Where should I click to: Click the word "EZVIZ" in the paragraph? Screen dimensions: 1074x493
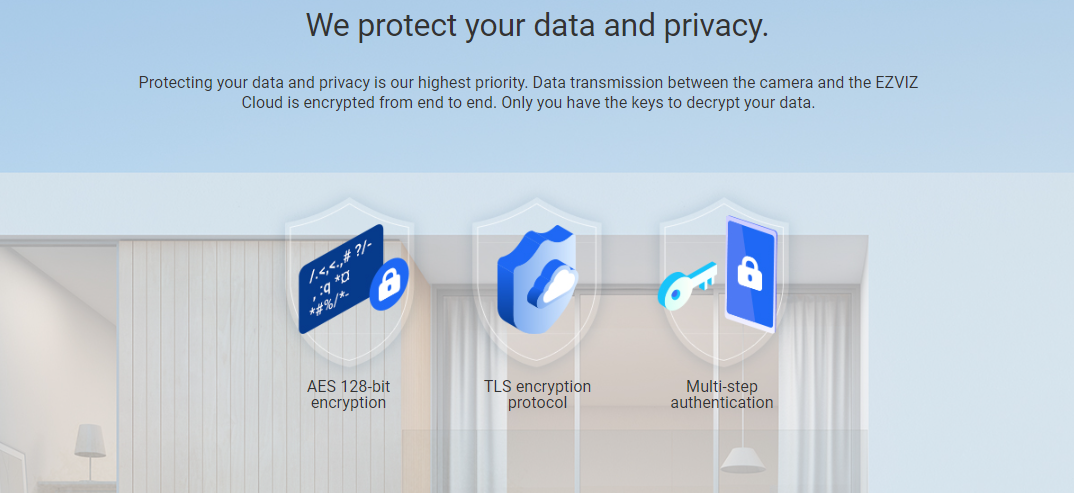coord(893,82)
